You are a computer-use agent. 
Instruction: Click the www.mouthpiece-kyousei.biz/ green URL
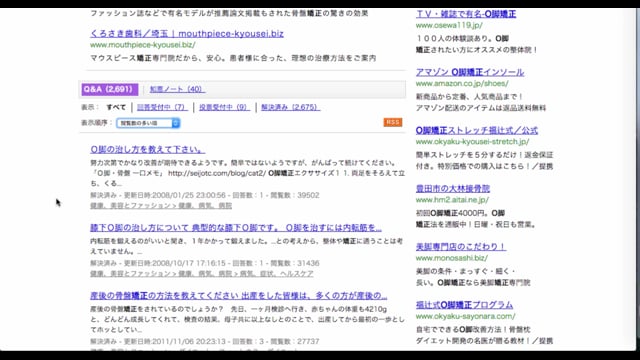pyautogui.click(x=143, y=44)
